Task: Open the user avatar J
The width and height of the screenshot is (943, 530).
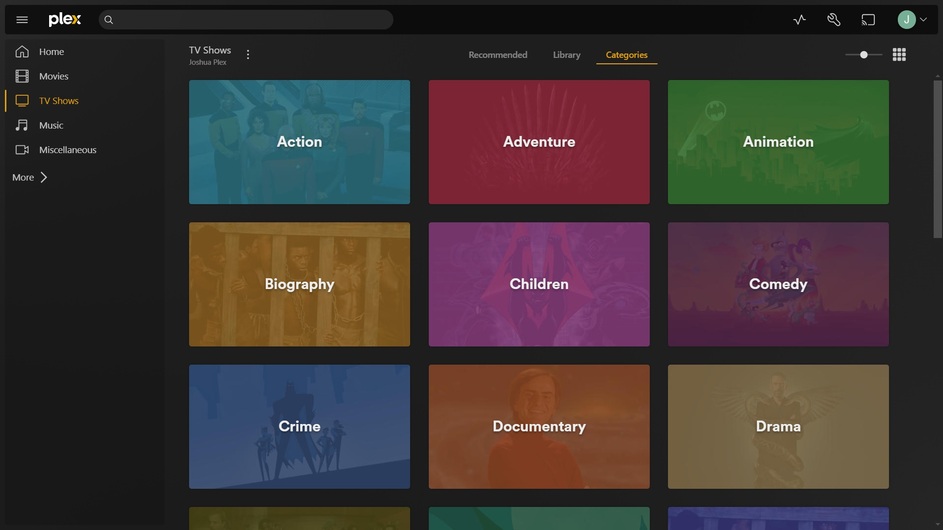Action: point(906,20)
